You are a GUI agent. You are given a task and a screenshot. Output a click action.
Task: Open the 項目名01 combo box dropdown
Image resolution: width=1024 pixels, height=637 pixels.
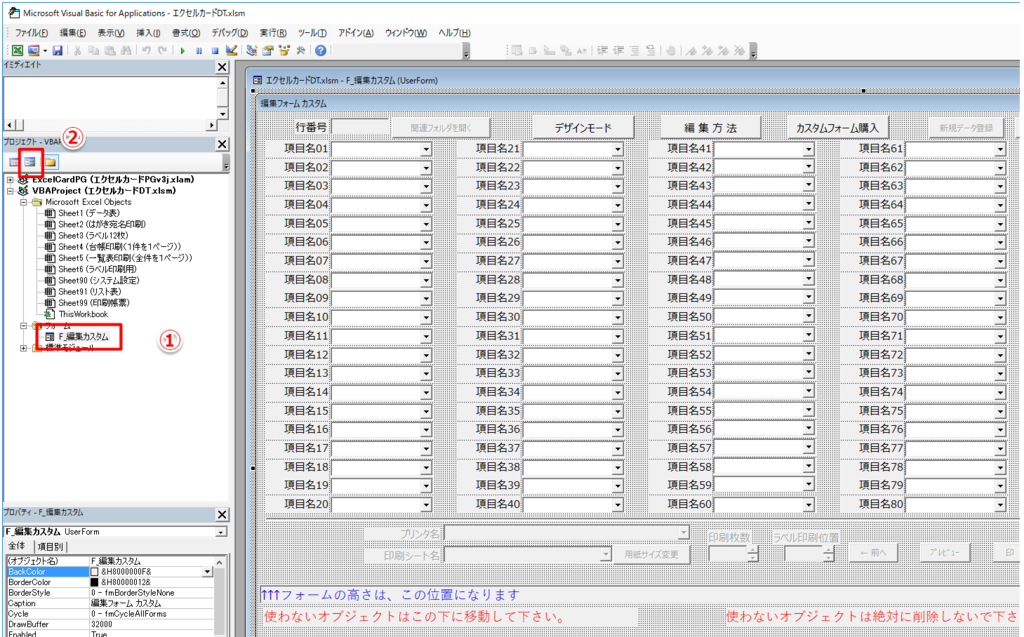pyautogui.click(x=426, y=149)
